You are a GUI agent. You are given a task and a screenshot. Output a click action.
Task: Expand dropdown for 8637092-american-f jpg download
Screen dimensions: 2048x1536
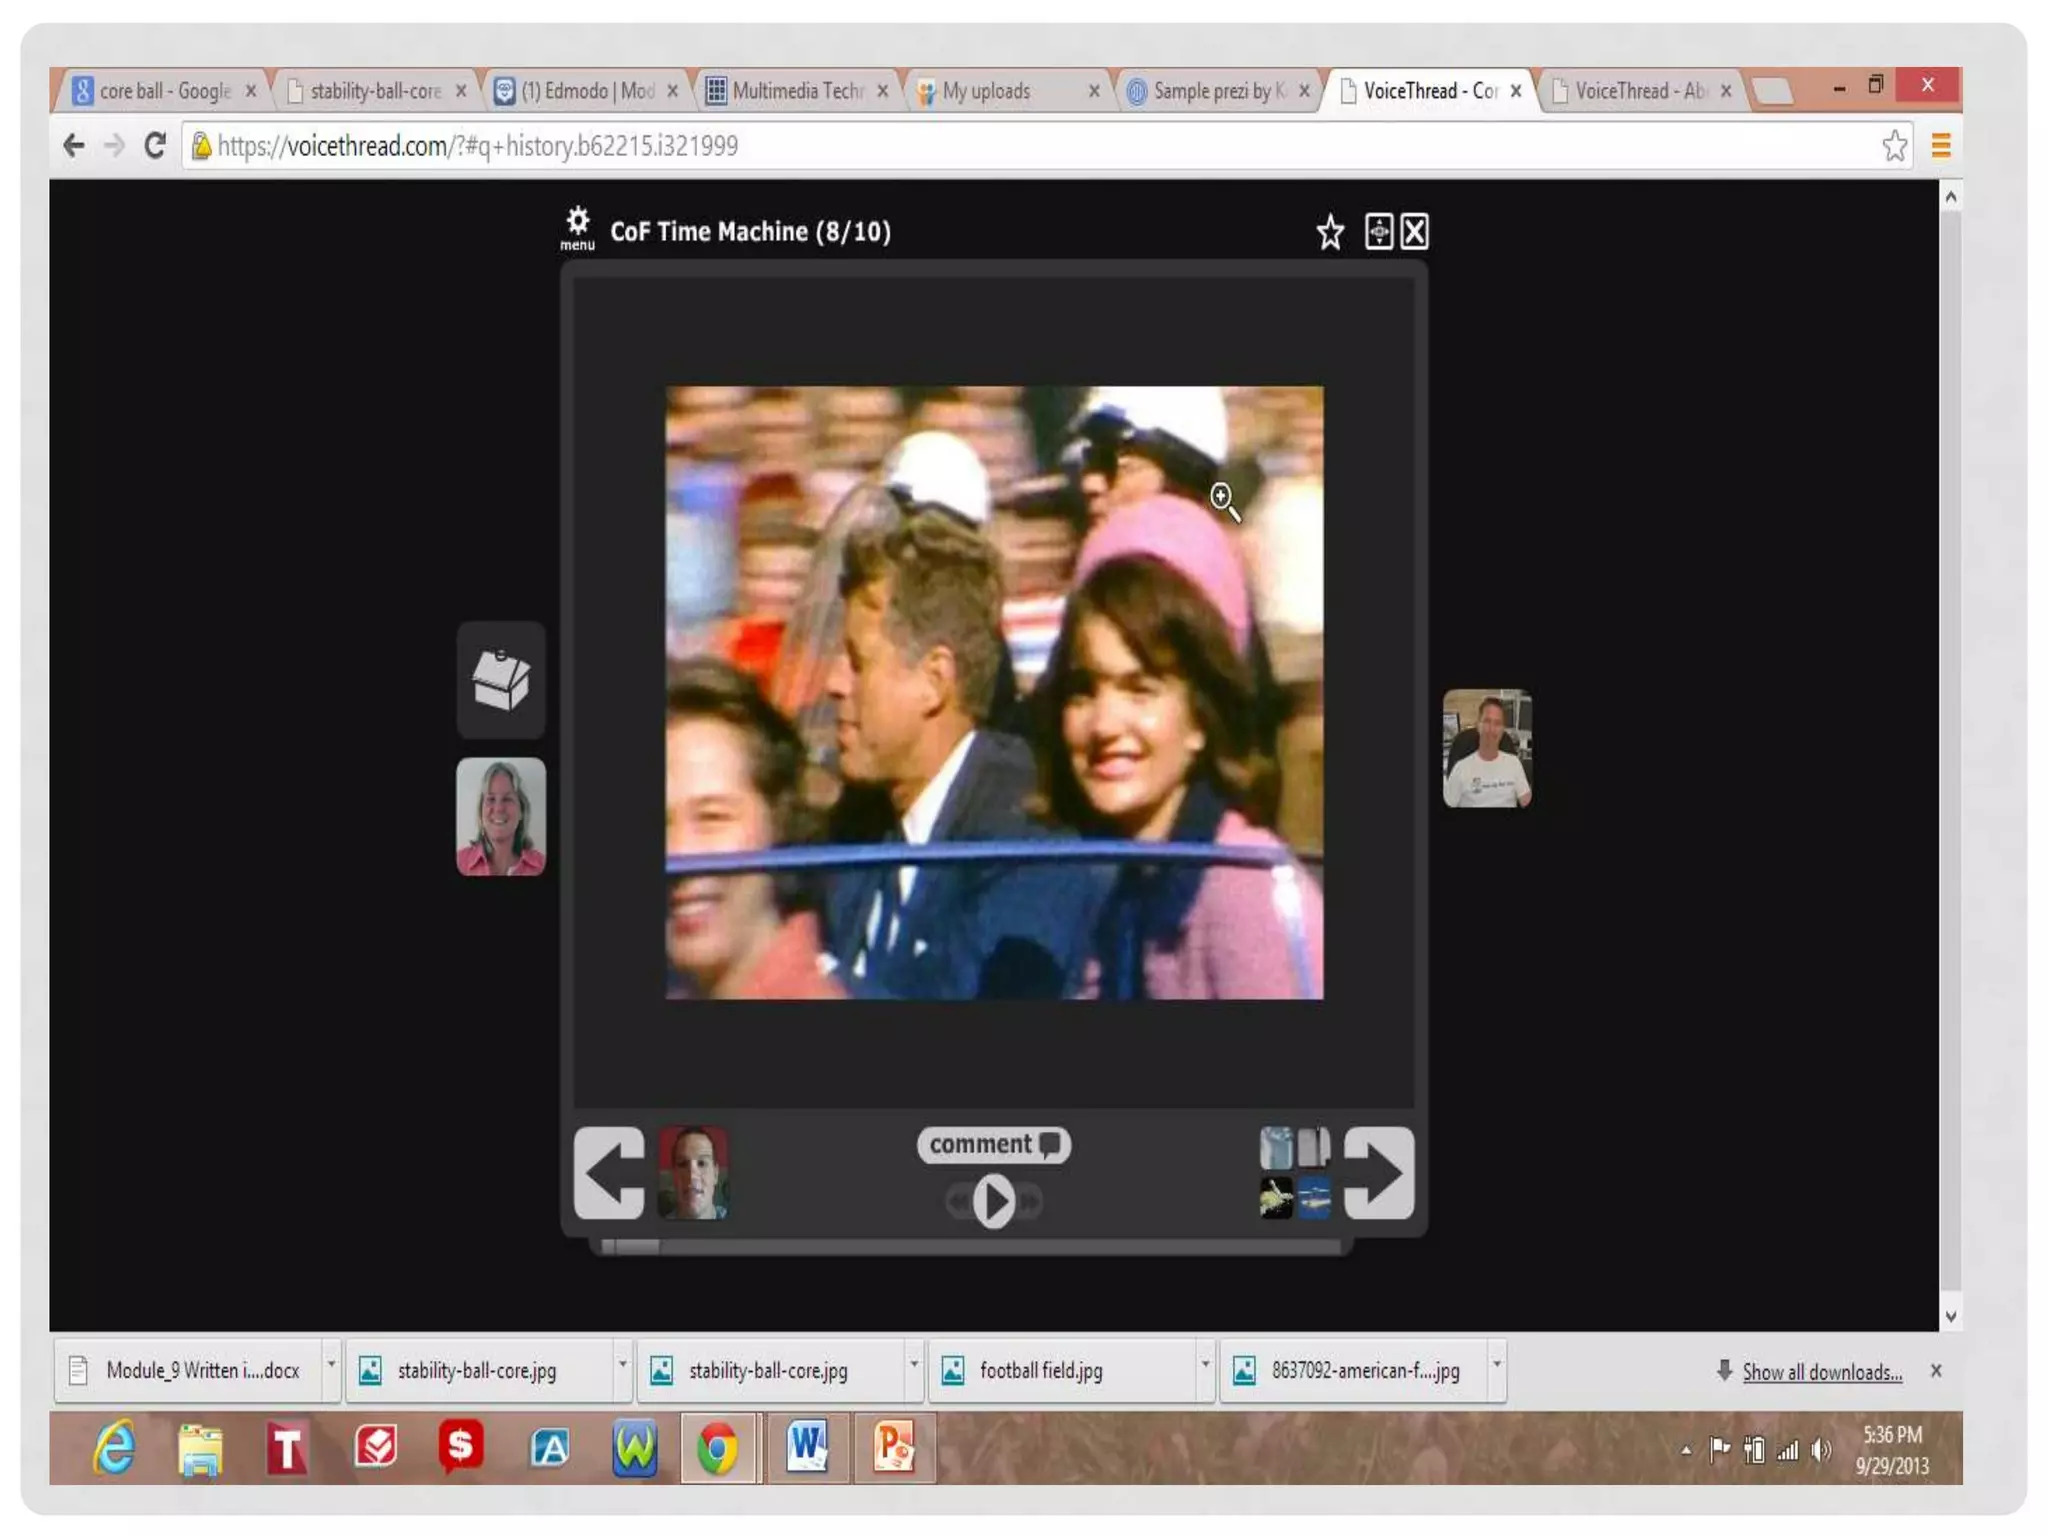pos(1496,1365)
